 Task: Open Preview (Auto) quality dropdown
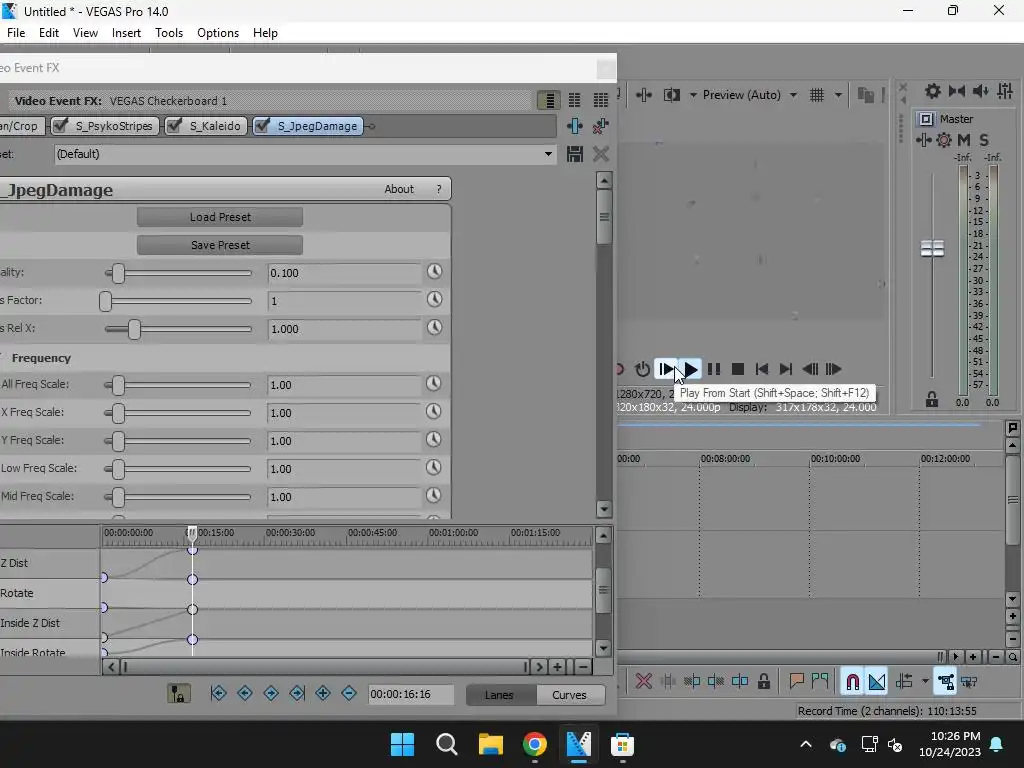750,95
